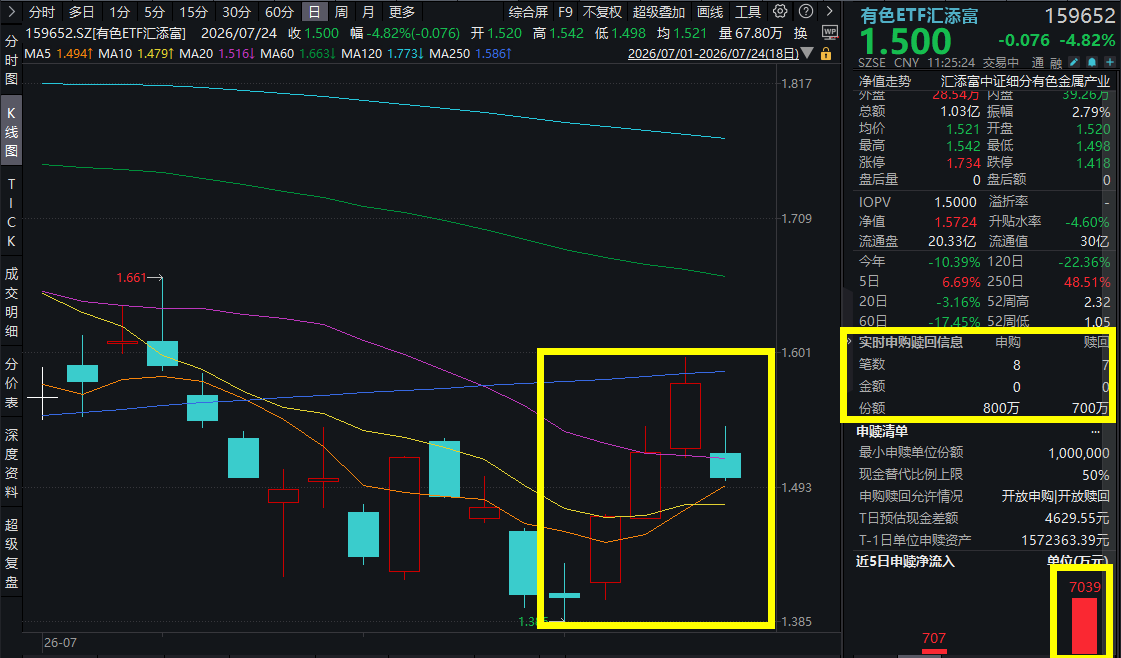Click the pencil note icon beside 融
The height and width of the screenshot is (658, 1121).
1074,62
